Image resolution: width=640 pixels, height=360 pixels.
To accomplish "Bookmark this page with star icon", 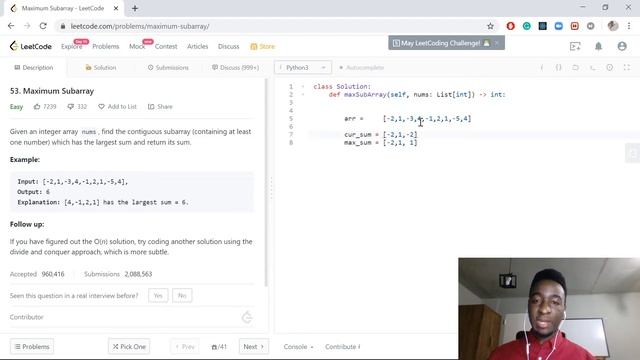I will point(490,26).
